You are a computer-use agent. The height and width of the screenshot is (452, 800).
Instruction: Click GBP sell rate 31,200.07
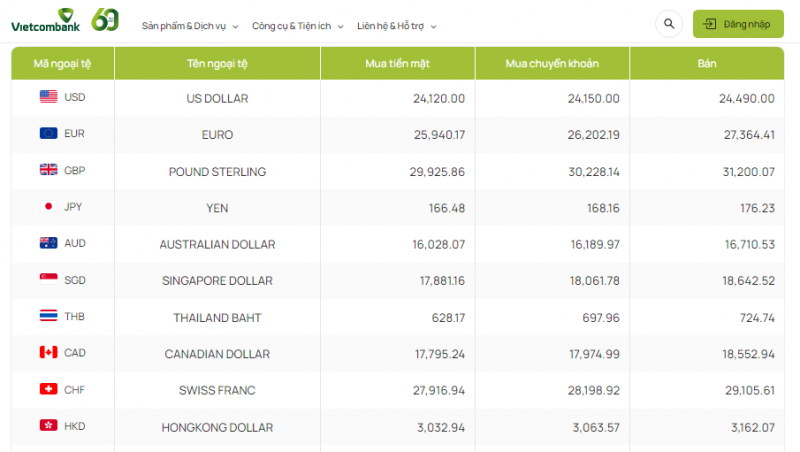748,172
